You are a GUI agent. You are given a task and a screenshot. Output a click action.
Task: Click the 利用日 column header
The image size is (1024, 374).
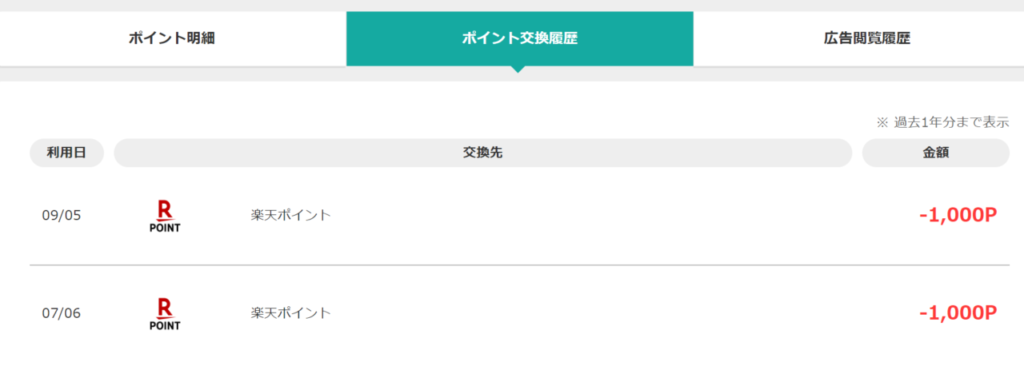67,153
